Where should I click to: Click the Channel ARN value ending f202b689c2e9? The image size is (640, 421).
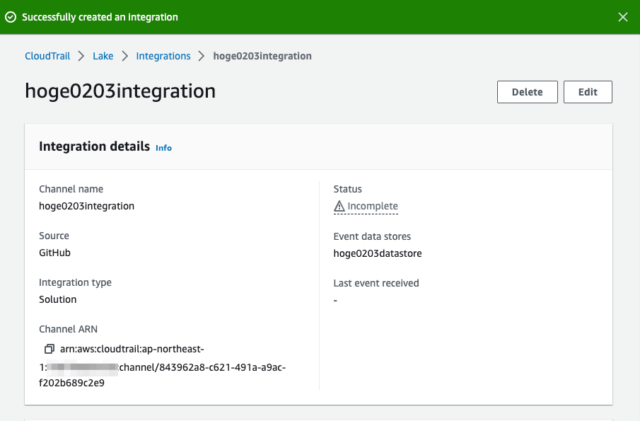click(x=162, y=366)
